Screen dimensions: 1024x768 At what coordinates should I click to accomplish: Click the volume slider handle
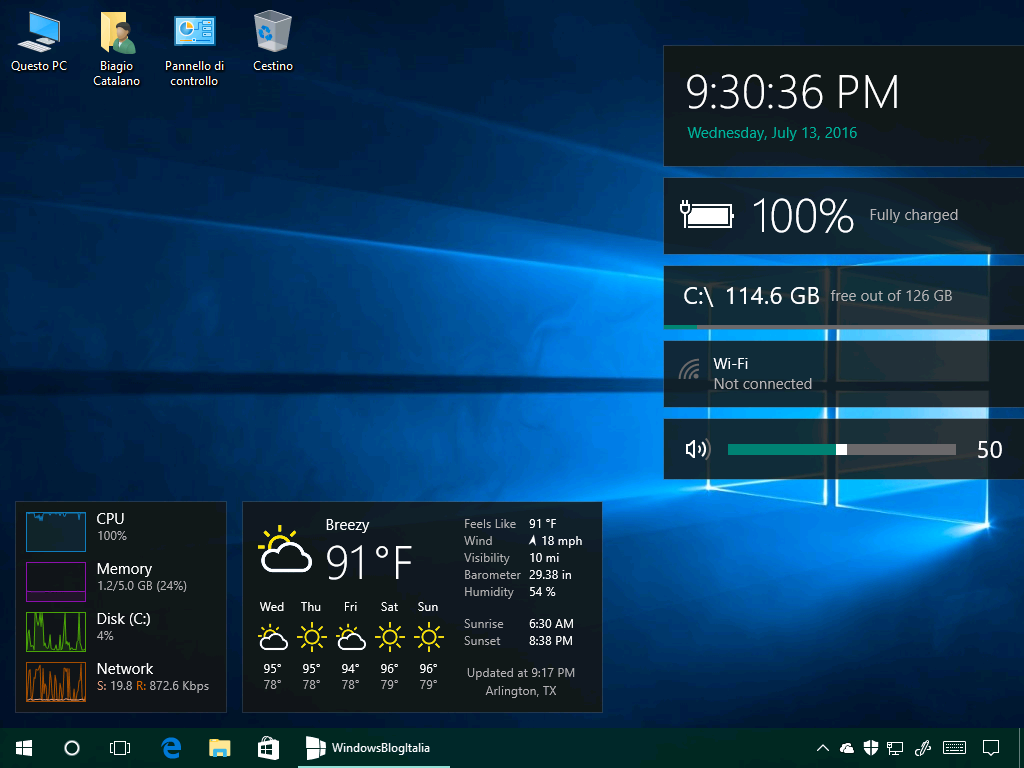(842, 449)
